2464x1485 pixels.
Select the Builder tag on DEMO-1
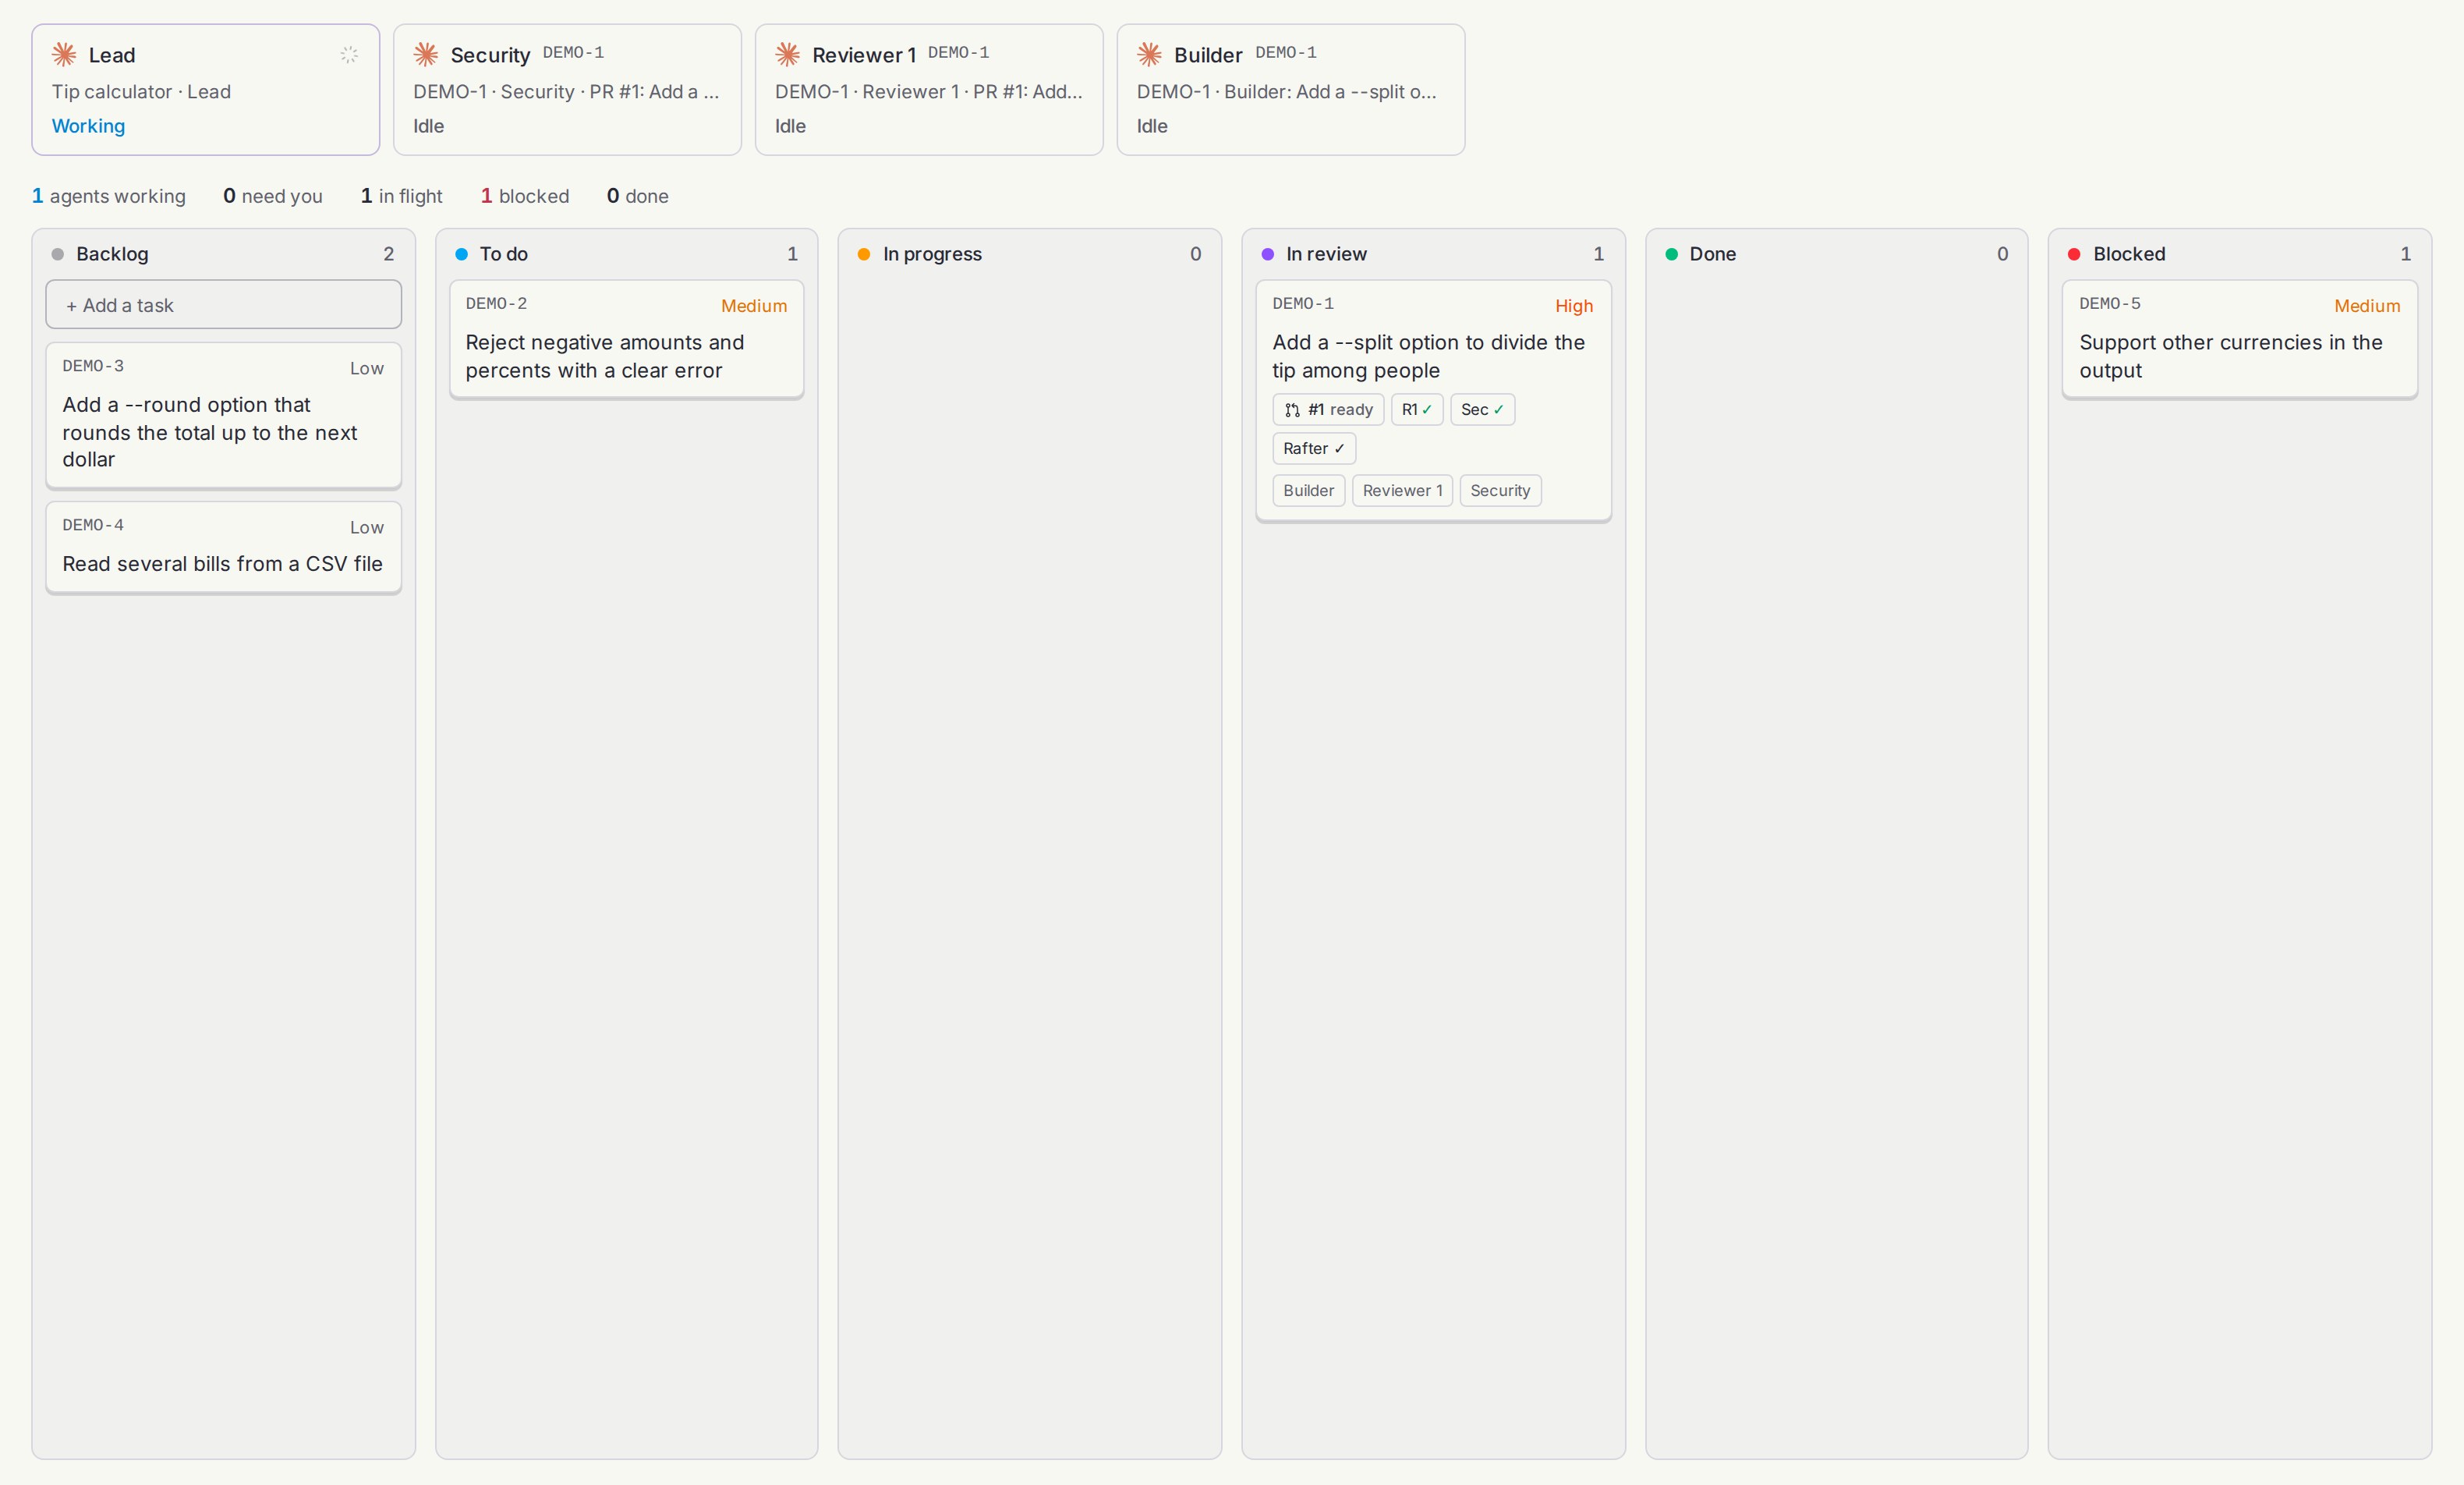(1309, 491)
